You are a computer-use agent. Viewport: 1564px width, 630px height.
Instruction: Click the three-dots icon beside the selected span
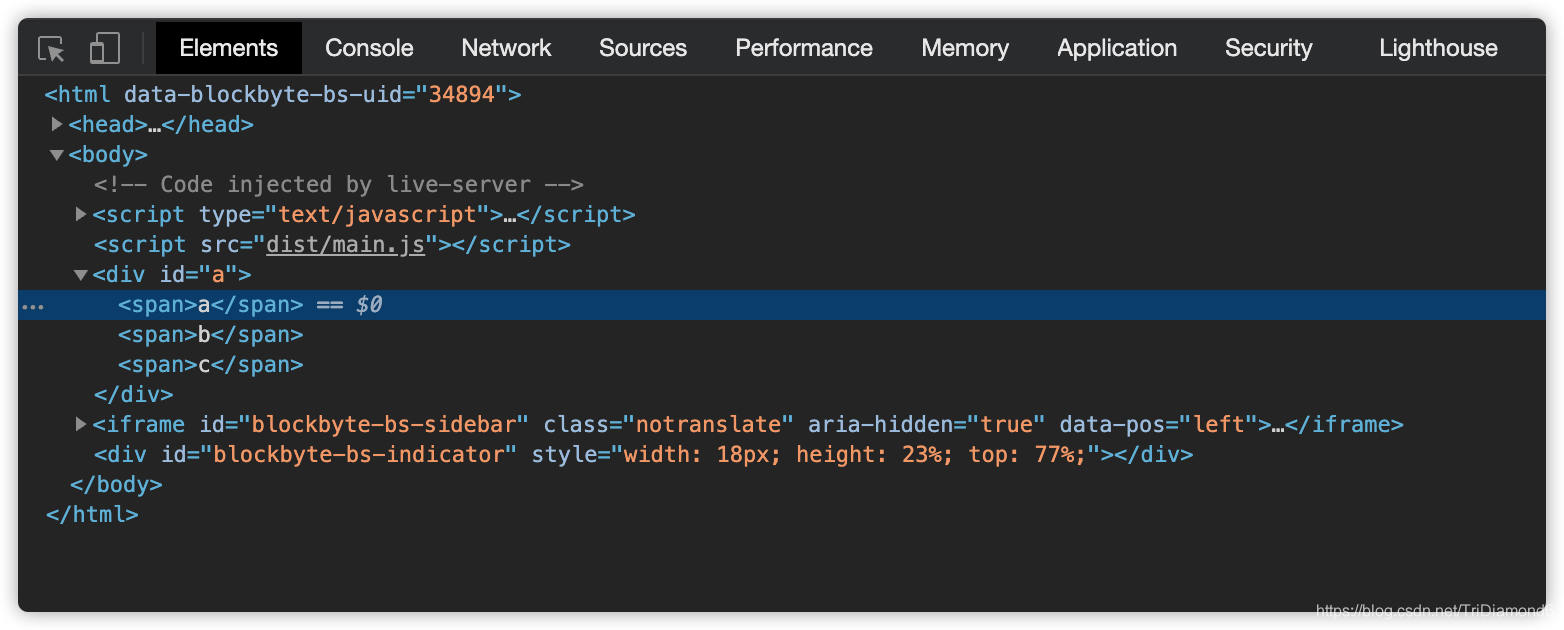tap(33, 306)
